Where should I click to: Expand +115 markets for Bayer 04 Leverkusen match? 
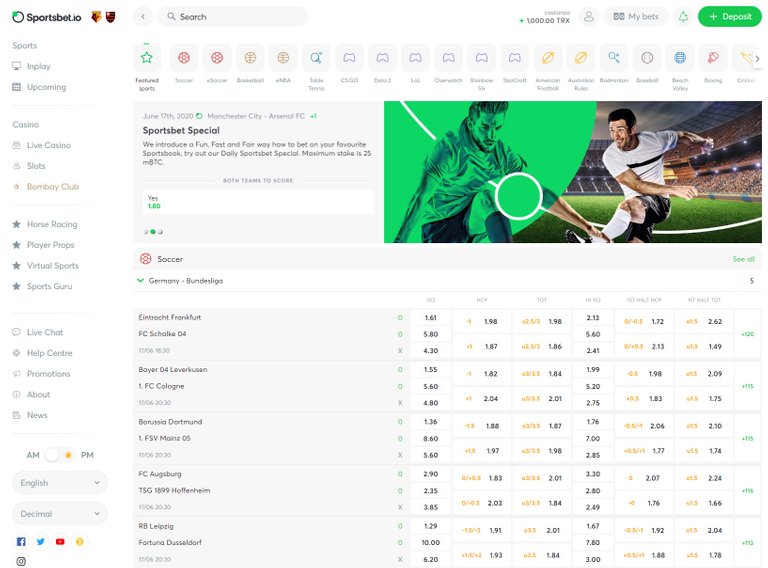tap(747, 386)
